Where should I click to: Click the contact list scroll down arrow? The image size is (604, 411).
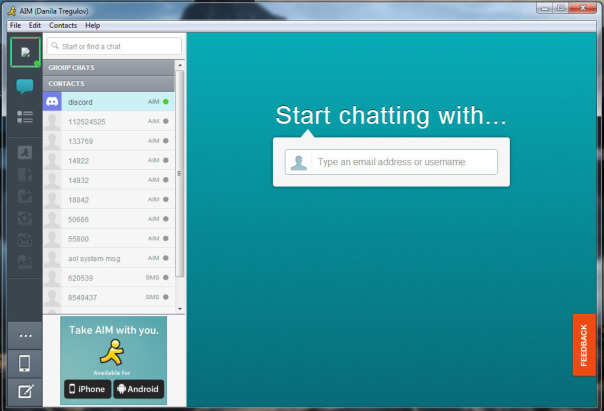pyautogui.click(x=180, y=309)
